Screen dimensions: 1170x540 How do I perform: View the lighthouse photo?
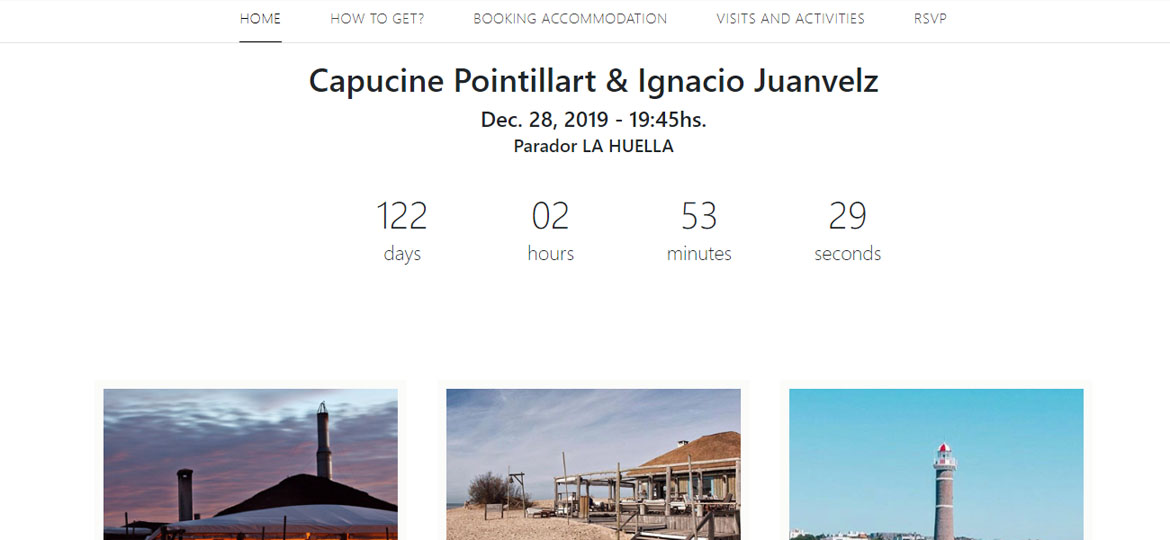tap(936, 464)
